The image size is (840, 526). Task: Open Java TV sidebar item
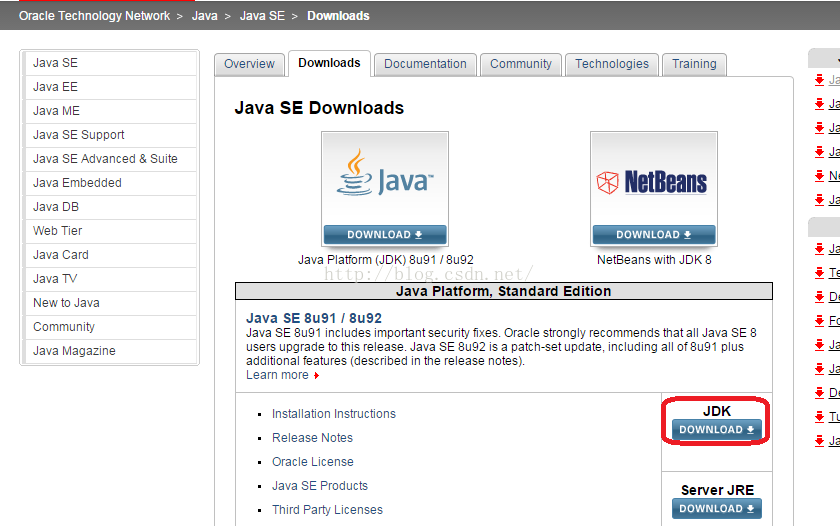pos(110,279)
